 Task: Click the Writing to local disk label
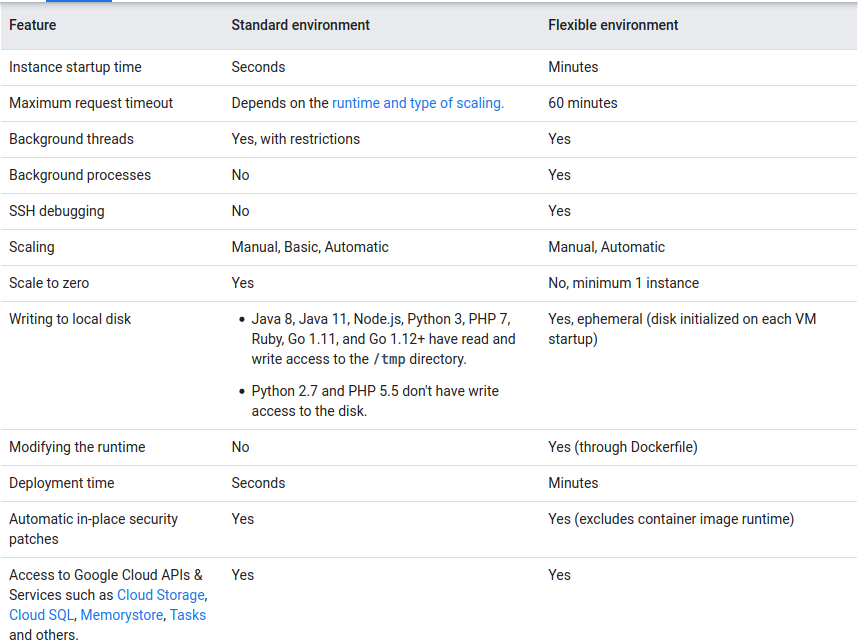pos(65,319)
